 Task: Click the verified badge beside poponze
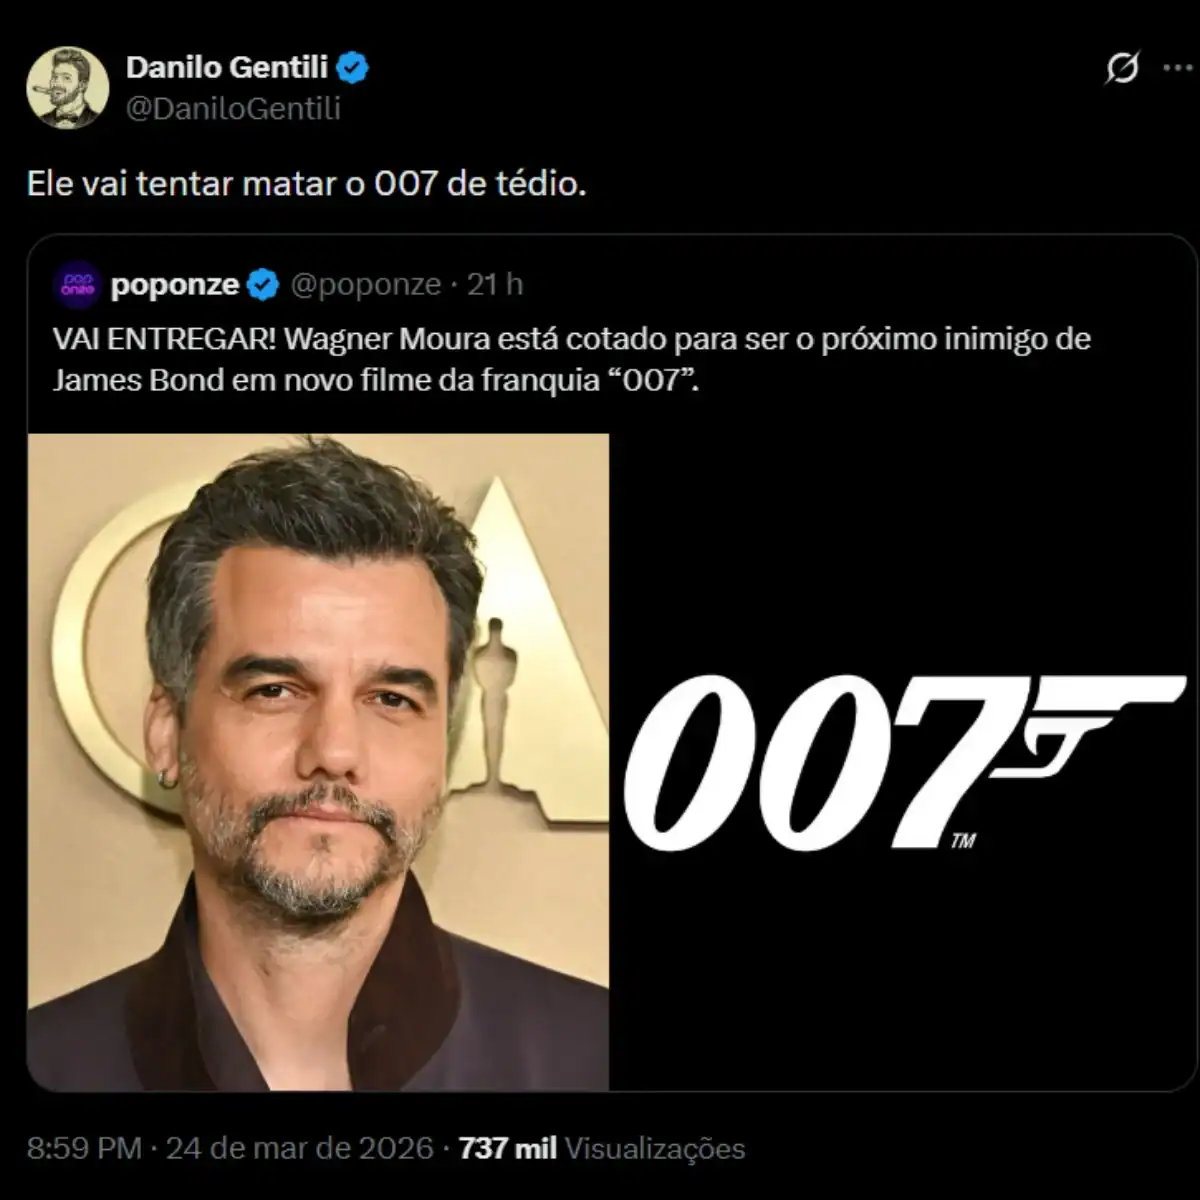tap(263, 285)
